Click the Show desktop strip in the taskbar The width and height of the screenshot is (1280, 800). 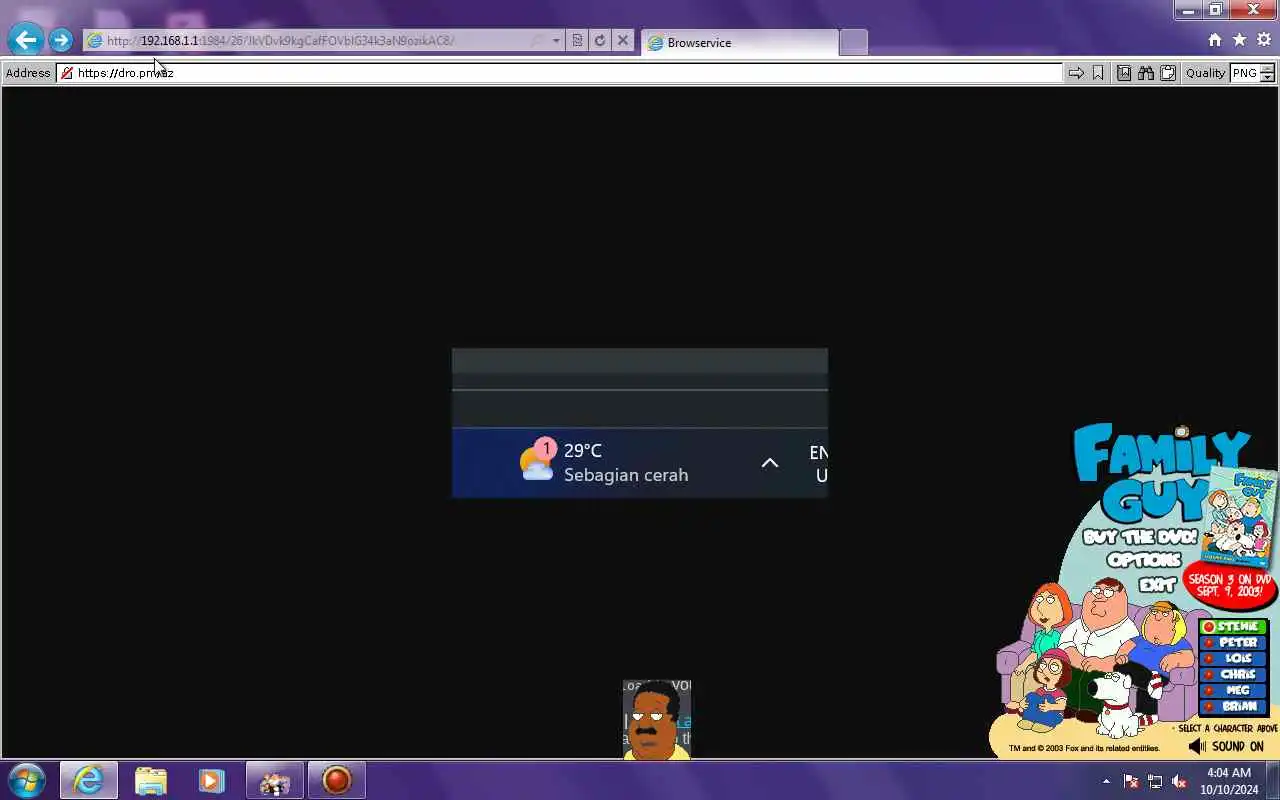pos(1273,781)
